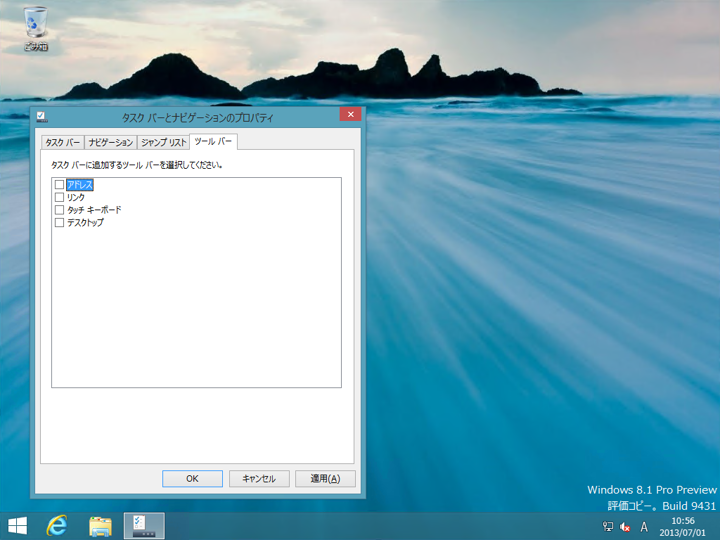
Task: Enable the アドレス toolbar checkbox
Action: tap(59, 185)
